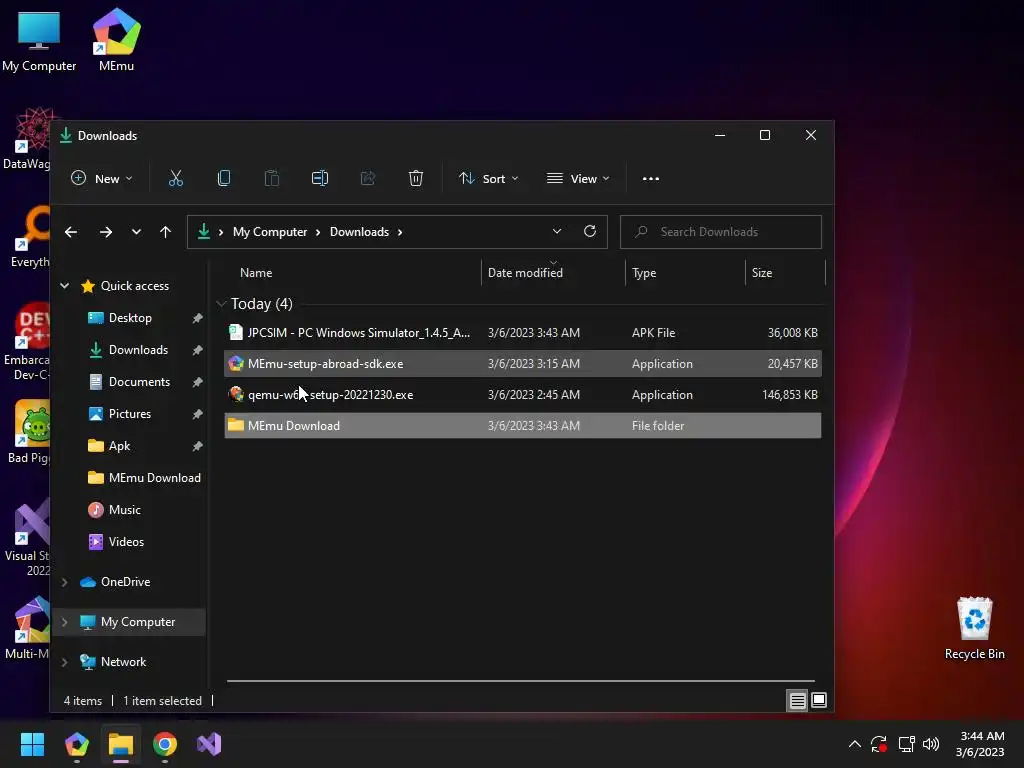Open MEmu shortcut on the desktop
Image resolution: width=1024 pixels, height=768 pixels.
(x=116, y=39)
